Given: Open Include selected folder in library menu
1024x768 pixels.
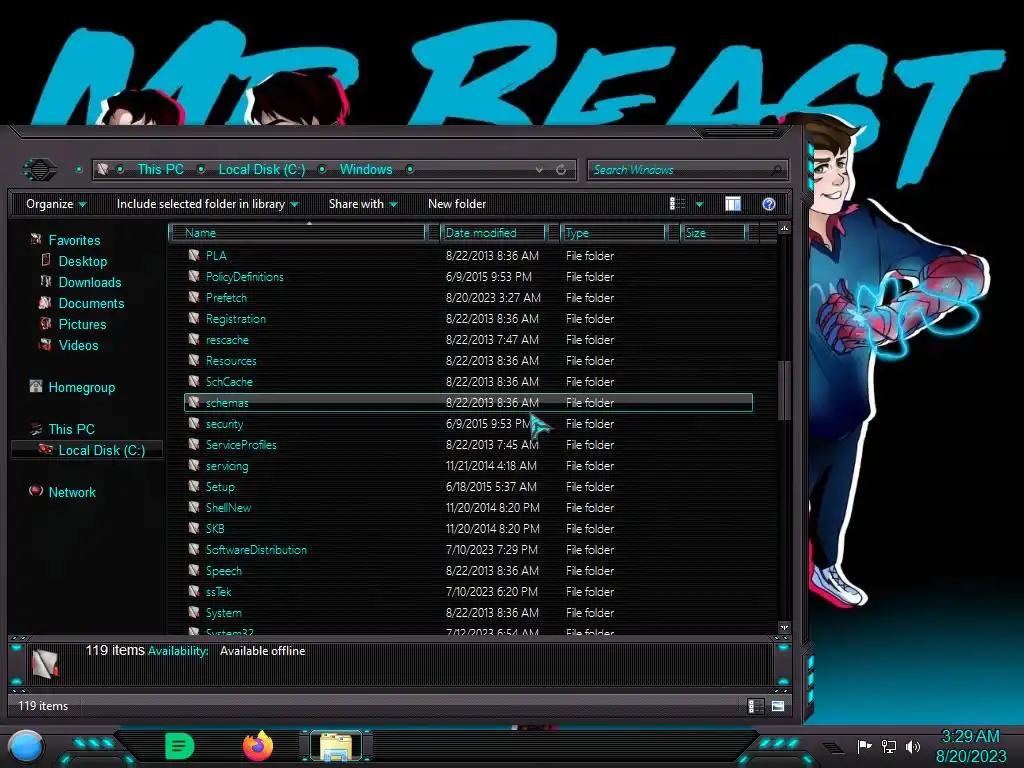Looking at the screenshot, I should point(208,204).
